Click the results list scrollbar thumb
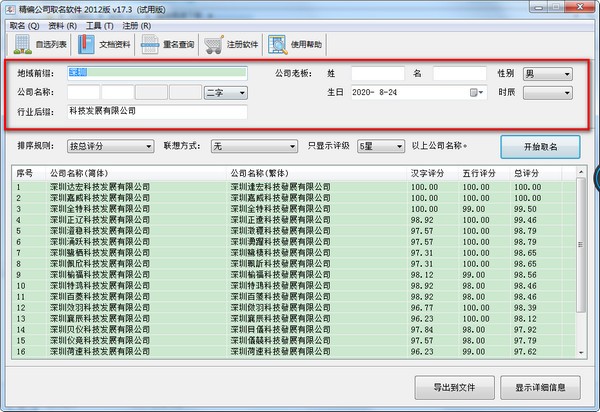Viewport: 600px width, 412px height. (x=581, y=245)
